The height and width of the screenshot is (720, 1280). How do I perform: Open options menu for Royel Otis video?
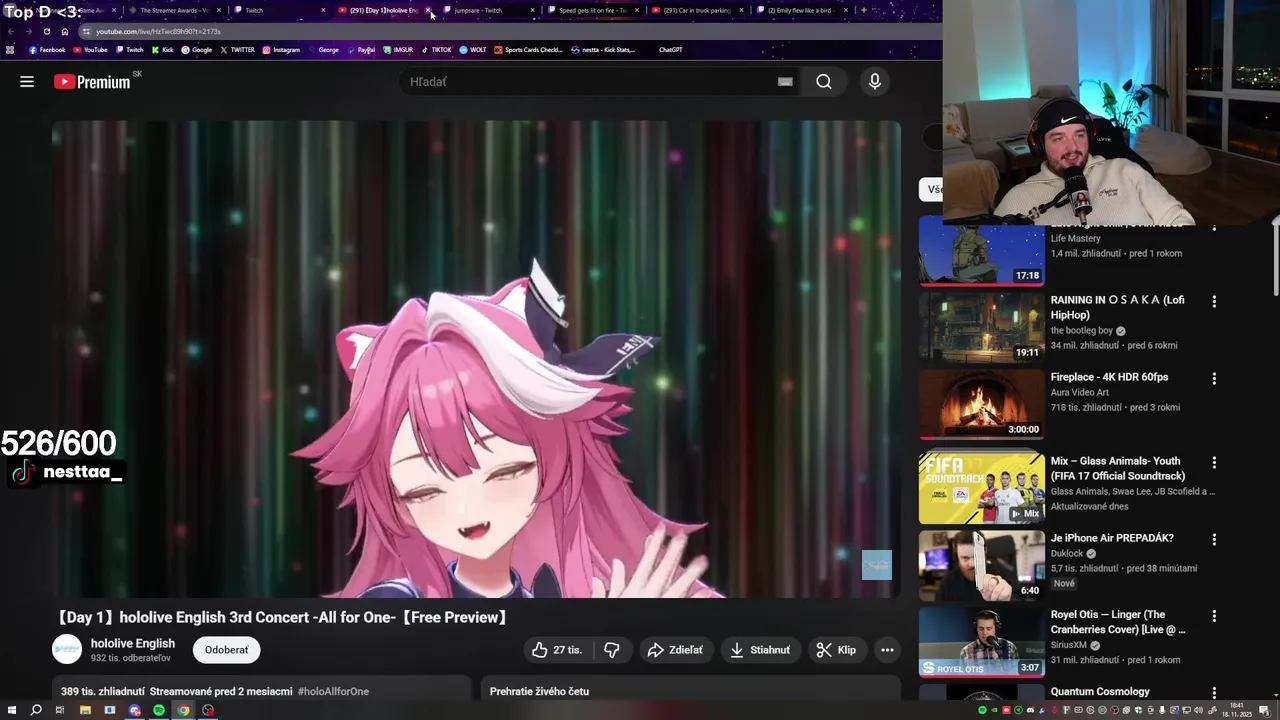tap(1214, 616)
